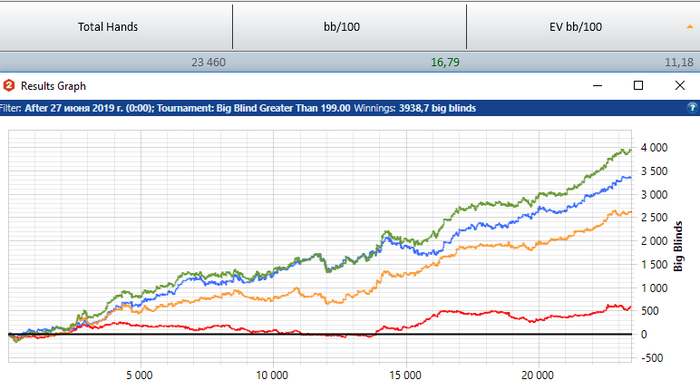Click the 5 000 x-axis label

tap(139, 375)
